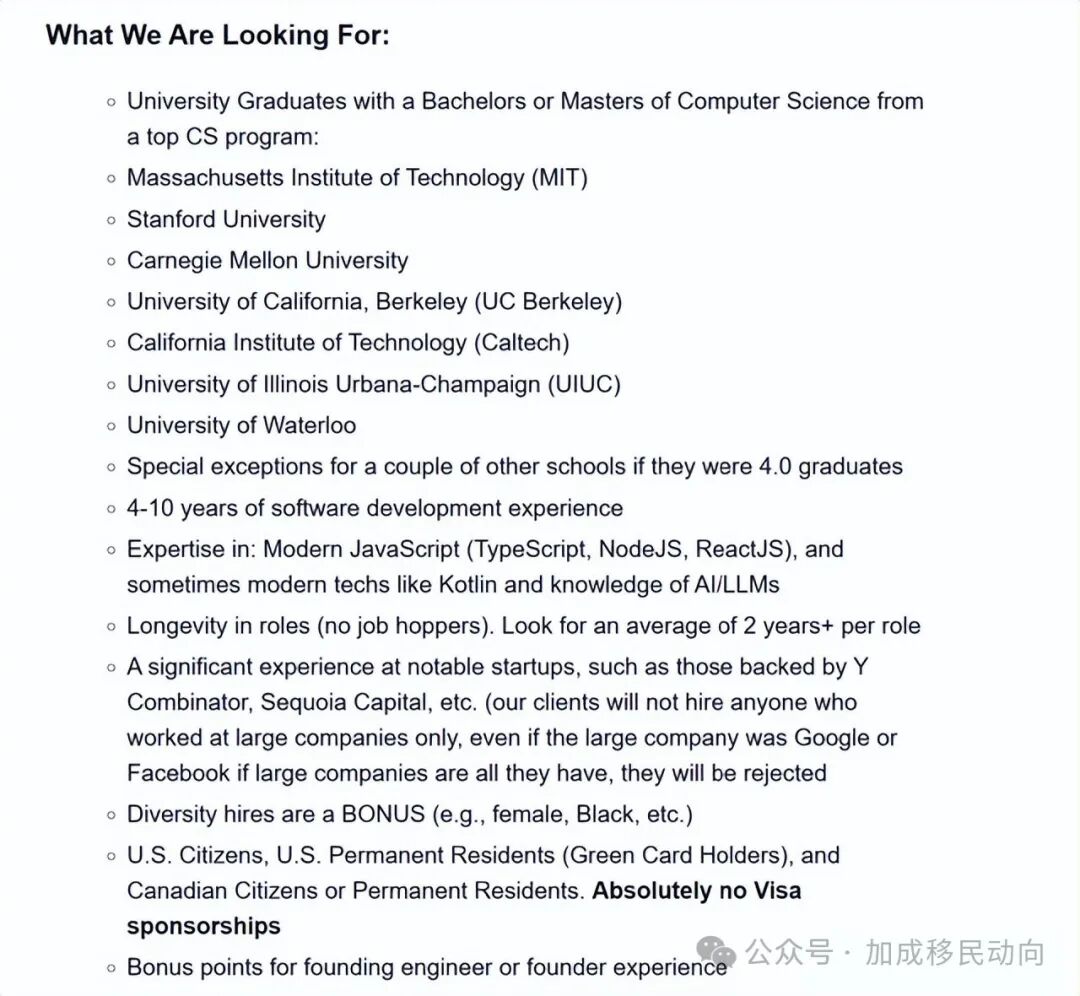1080x996 pixels.
Task: Click the 'What We Are Looking For:' heading
Action: click(x=218, y=34)
